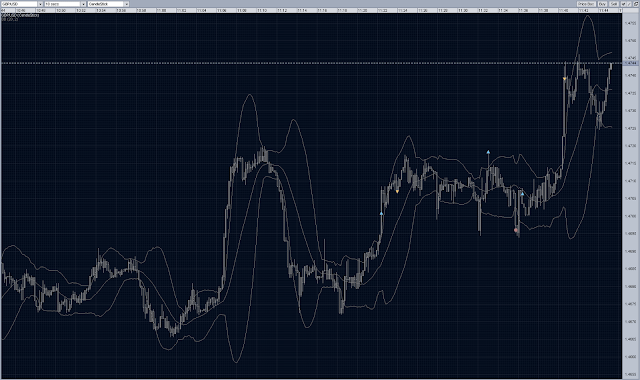
Task: Click the current price label 1.4744 on the axis
Action: click(x=631, y=63)
